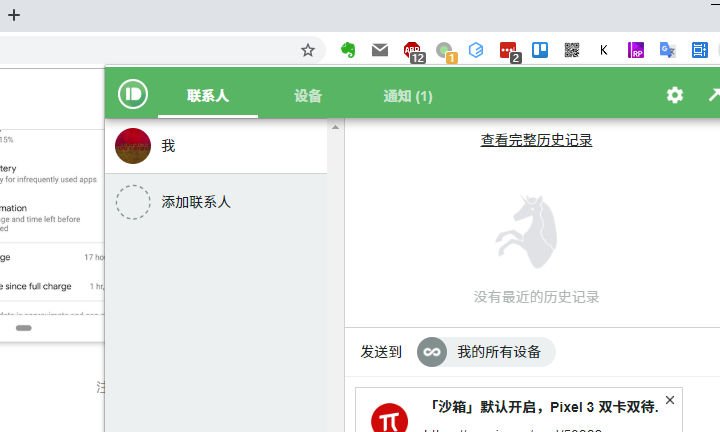The width and height of the screenshot is (720, 432).
Task: Open the Pushbullet extension icon with badge 1
Action: tap(446, 51)
